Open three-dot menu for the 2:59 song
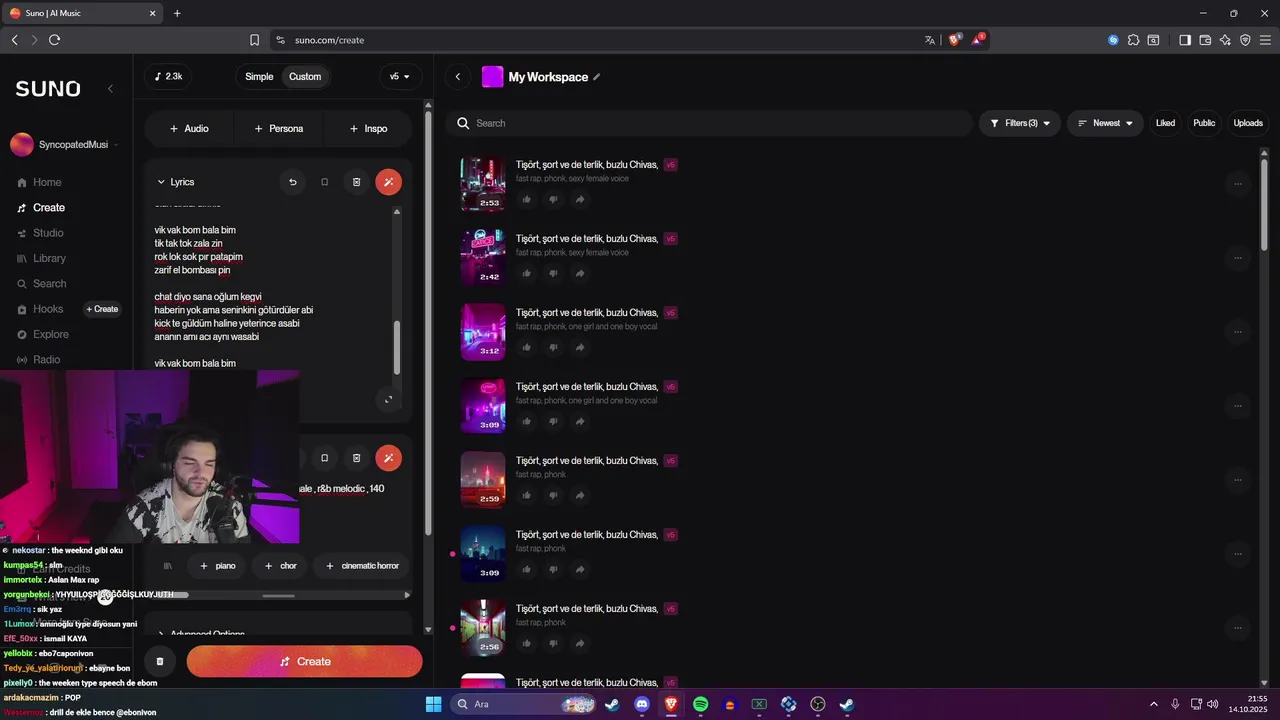This screenshot has width=1280, height=720. [x=1238, y=480]
